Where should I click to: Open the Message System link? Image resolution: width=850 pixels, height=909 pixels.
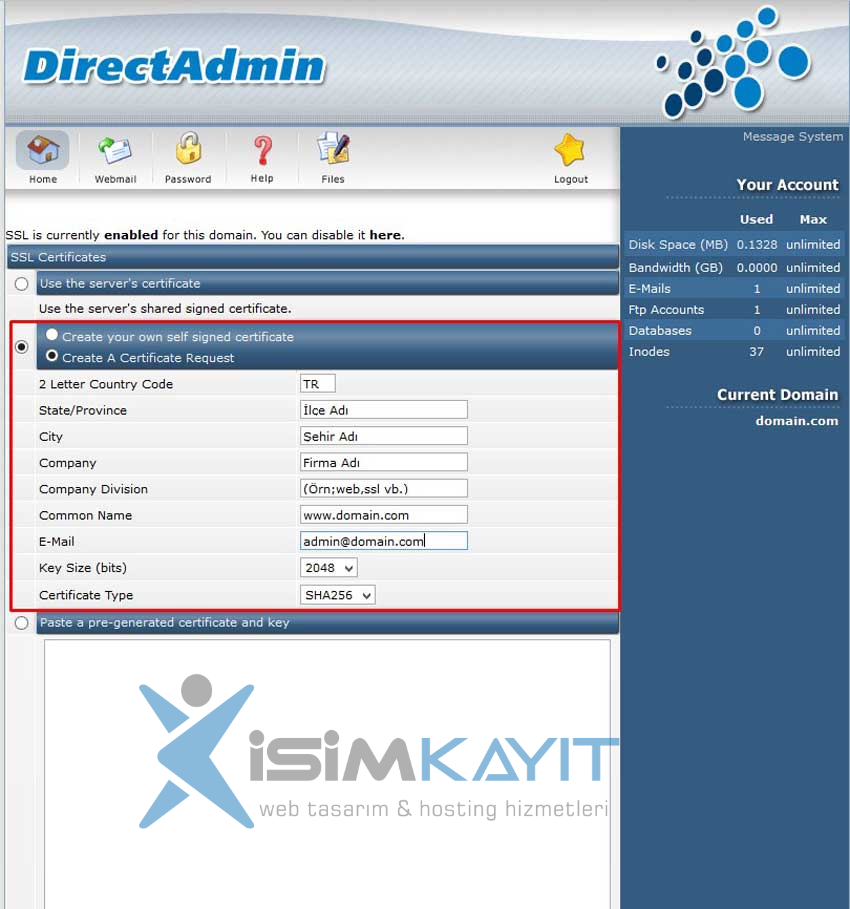pyautogui.click(x=793, y=137)
